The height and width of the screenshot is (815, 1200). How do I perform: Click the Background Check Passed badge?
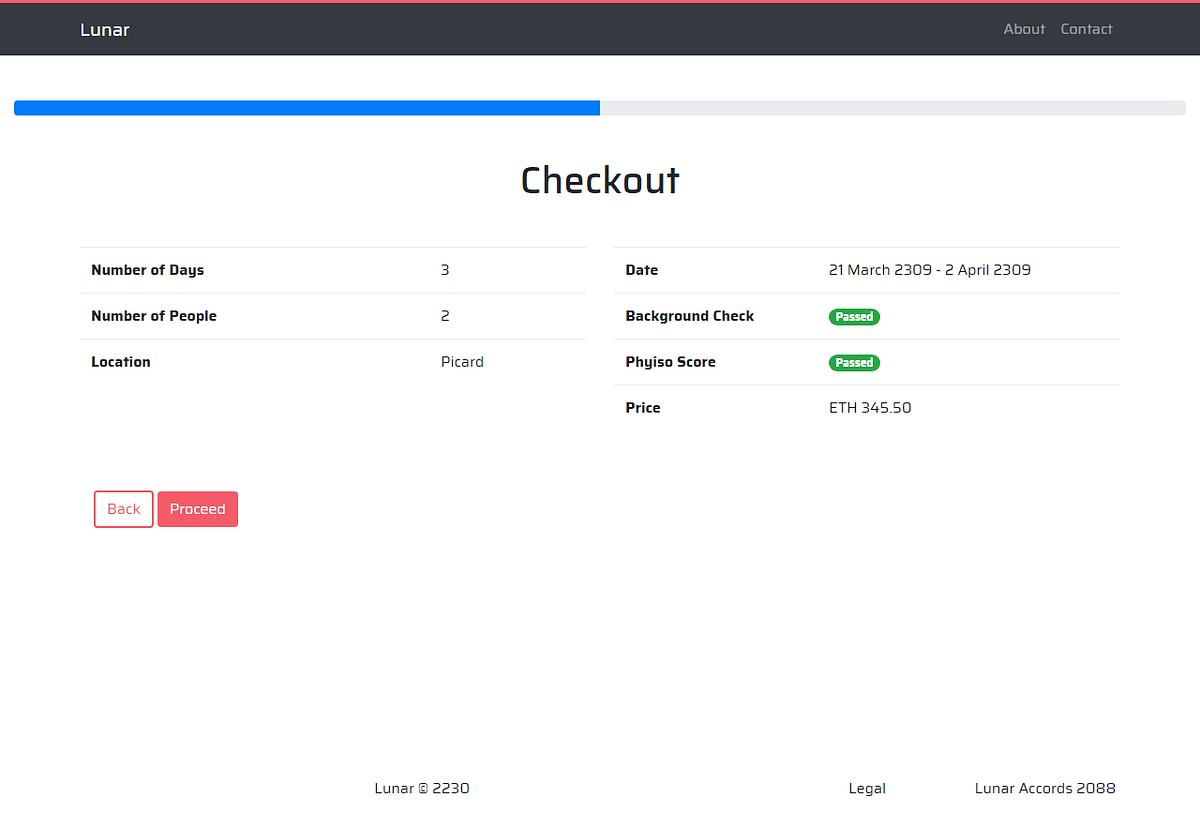(854, 316)
